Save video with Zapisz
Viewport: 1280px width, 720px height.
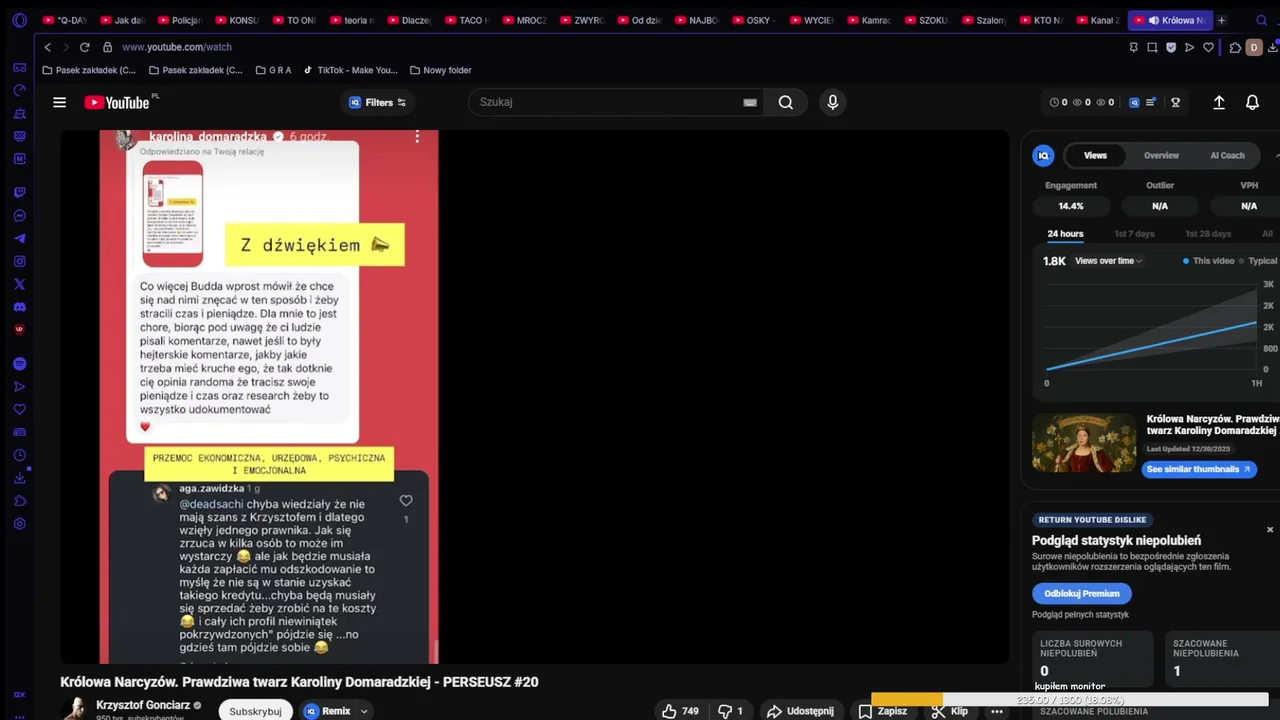[x=883, y=711]
